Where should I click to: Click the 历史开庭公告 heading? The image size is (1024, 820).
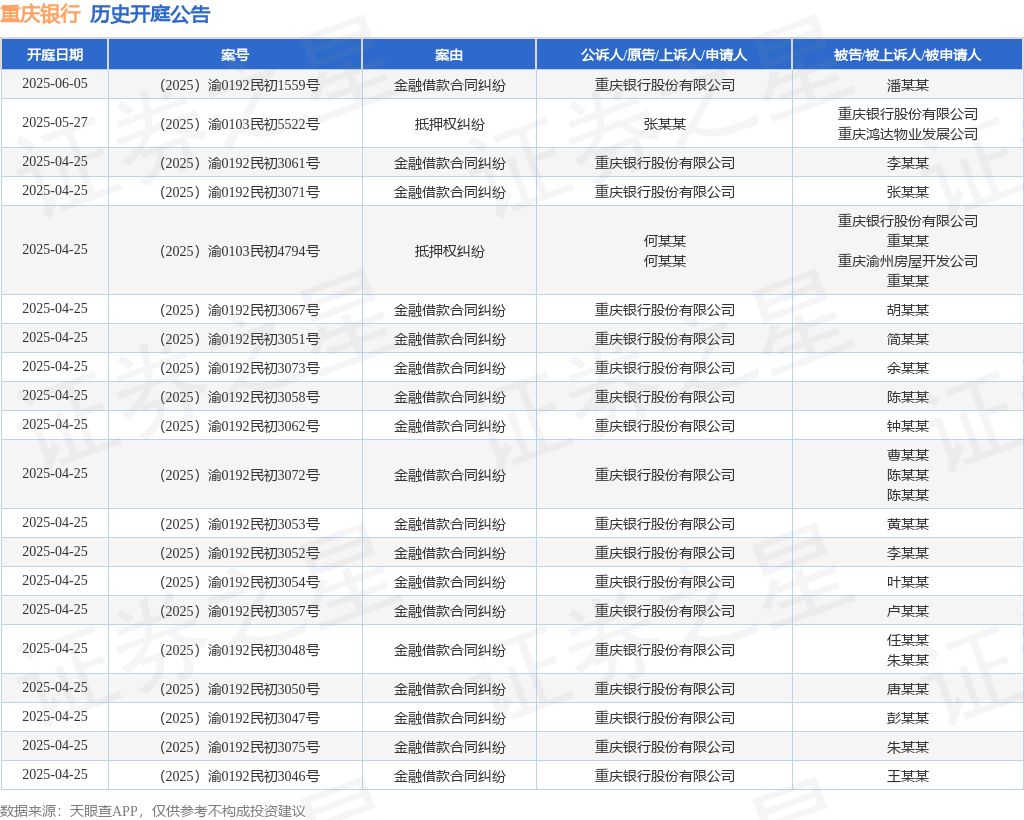150,14
